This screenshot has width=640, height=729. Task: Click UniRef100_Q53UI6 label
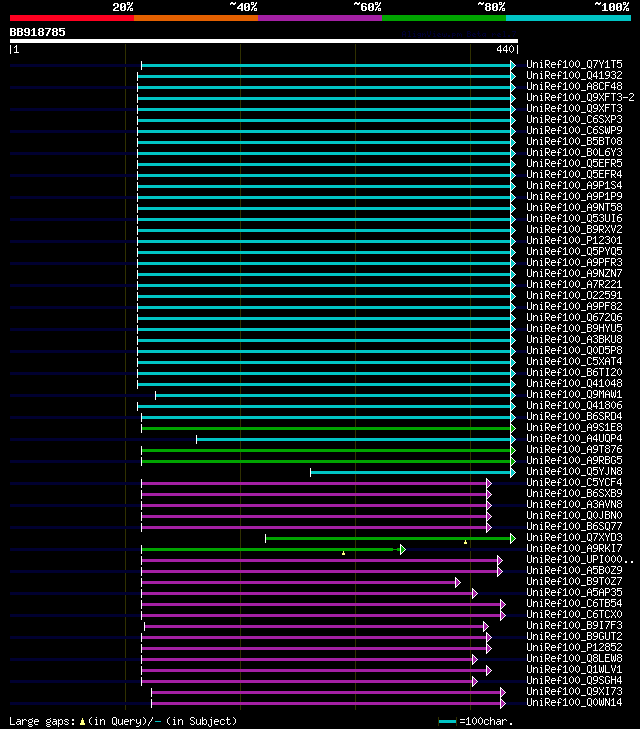(574, 219)
